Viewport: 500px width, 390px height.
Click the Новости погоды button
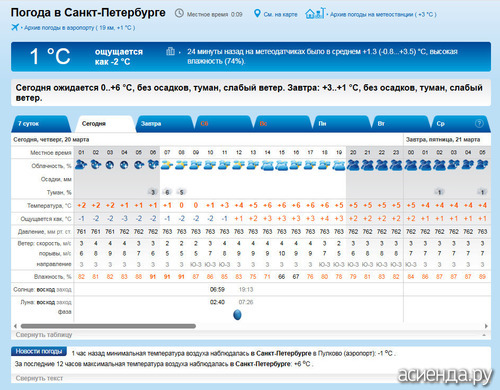click(39, 351)
